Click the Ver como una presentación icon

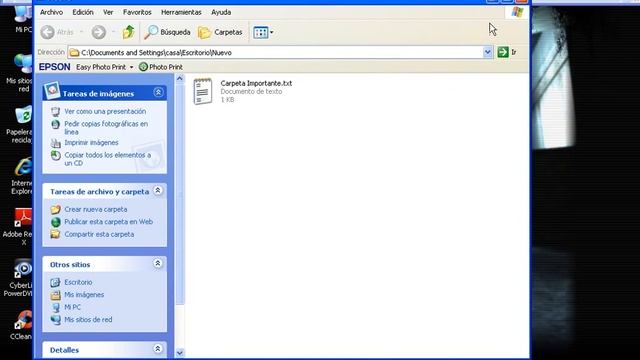tap(56, 111)
